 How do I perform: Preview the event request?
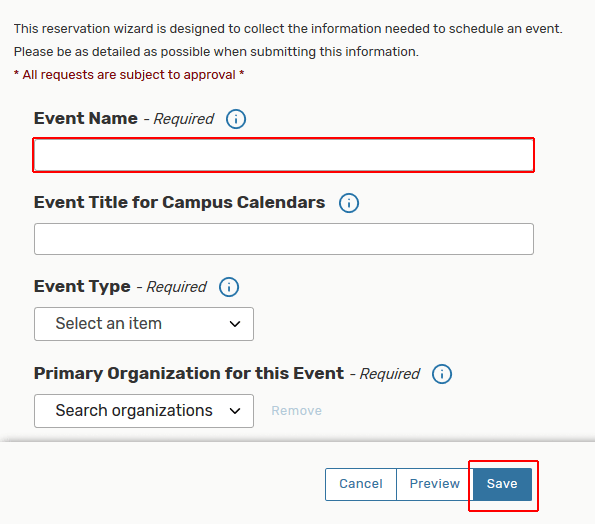point(434,484)
